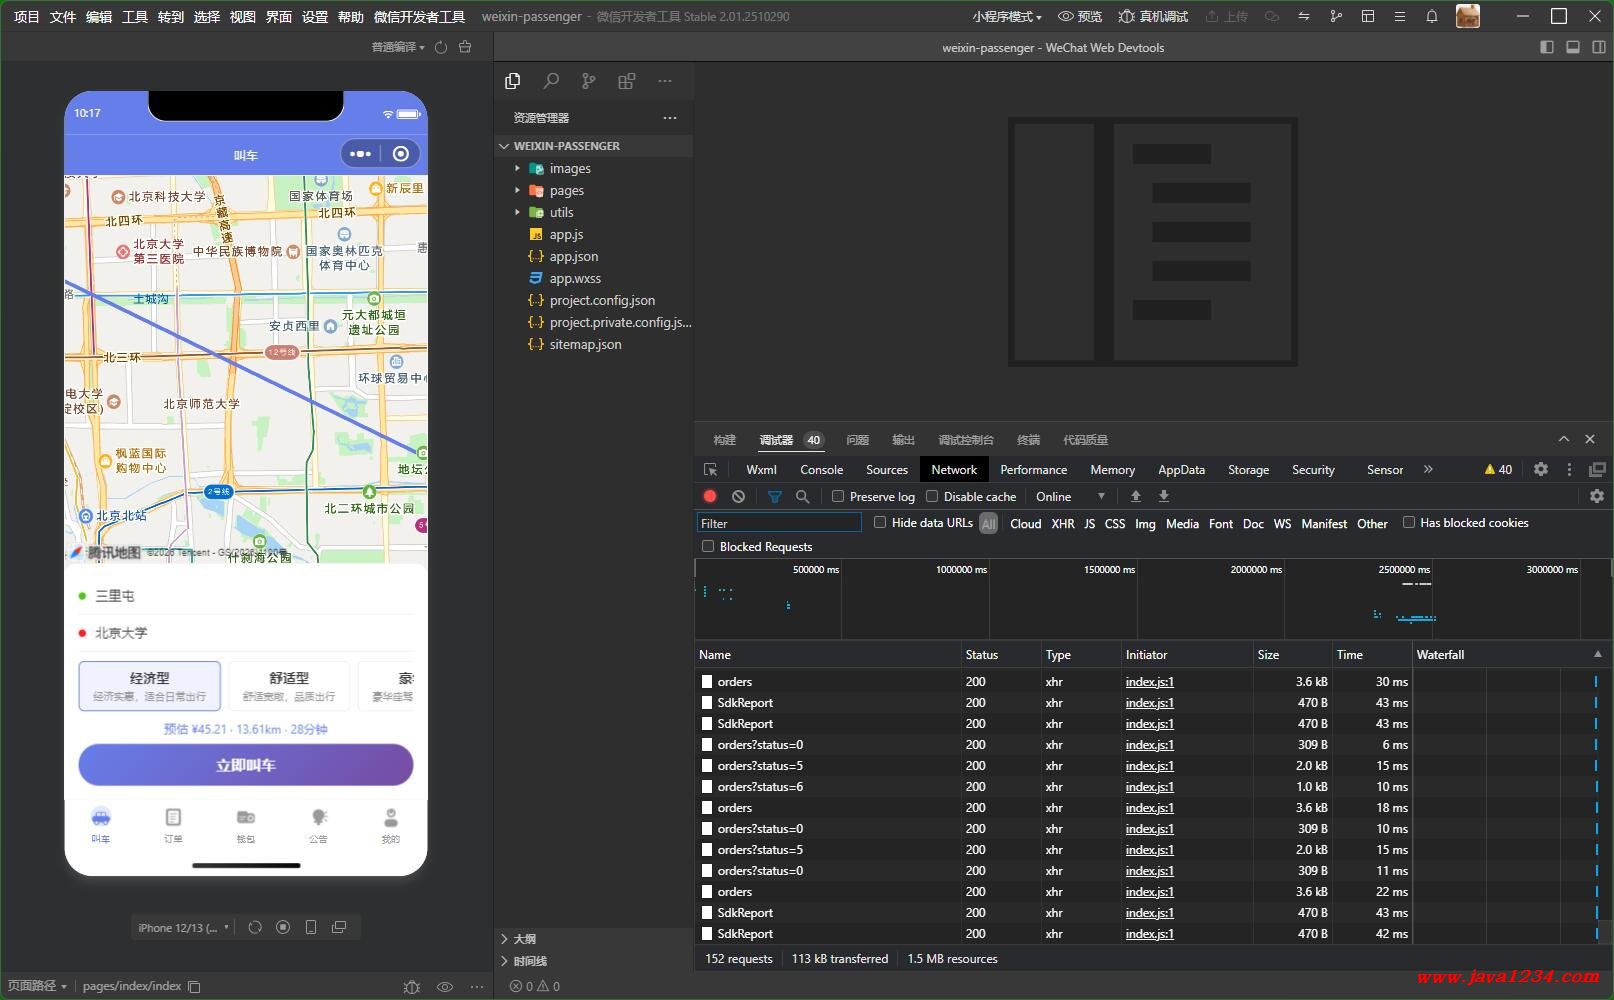
Task: Enable the Disable cache checkbox
Action: point(932,496)
